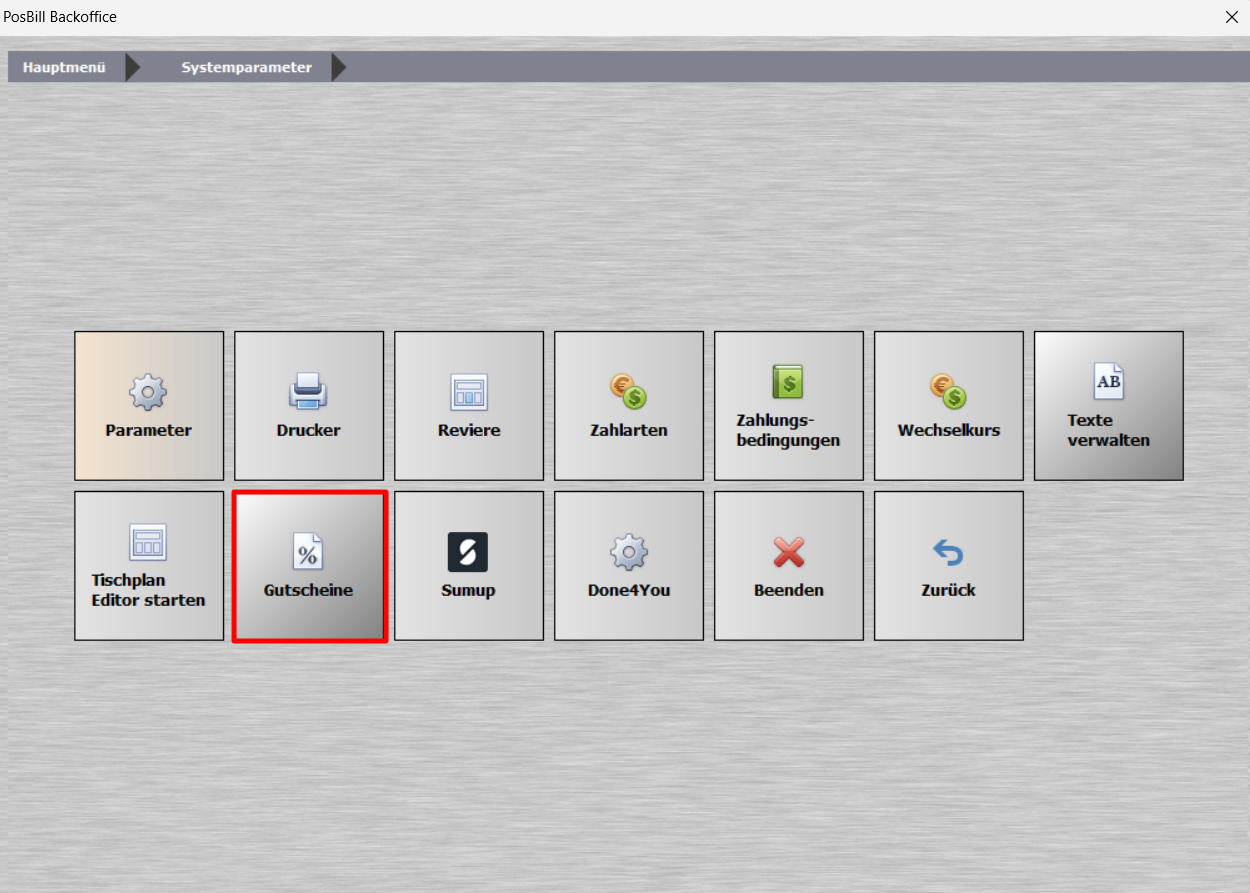The width and height of the screenshot is (1250, 893).
Task: Select the Reviere tile
Action: click(469, 406)
